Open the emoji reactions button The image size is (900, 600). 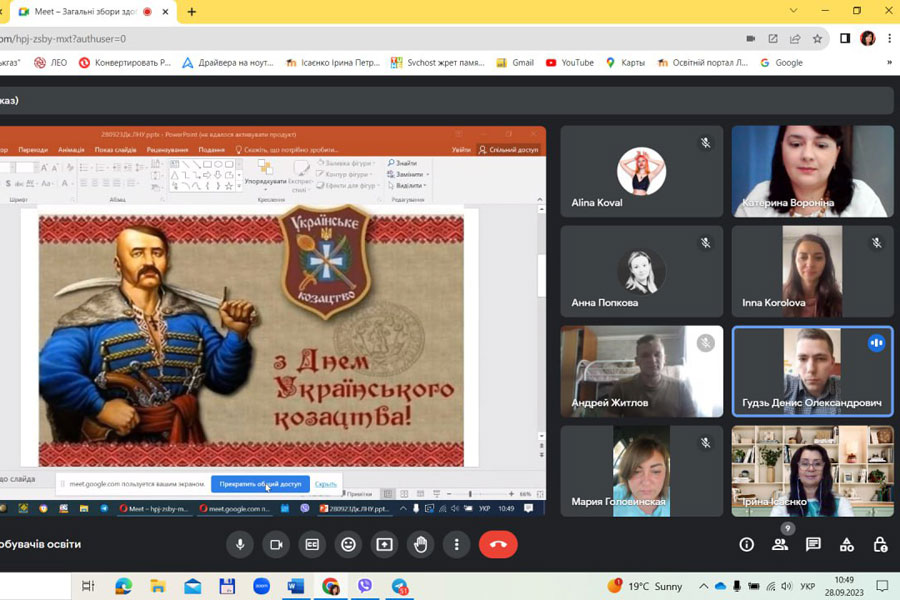pyautogui.click(x=348, y=544)
